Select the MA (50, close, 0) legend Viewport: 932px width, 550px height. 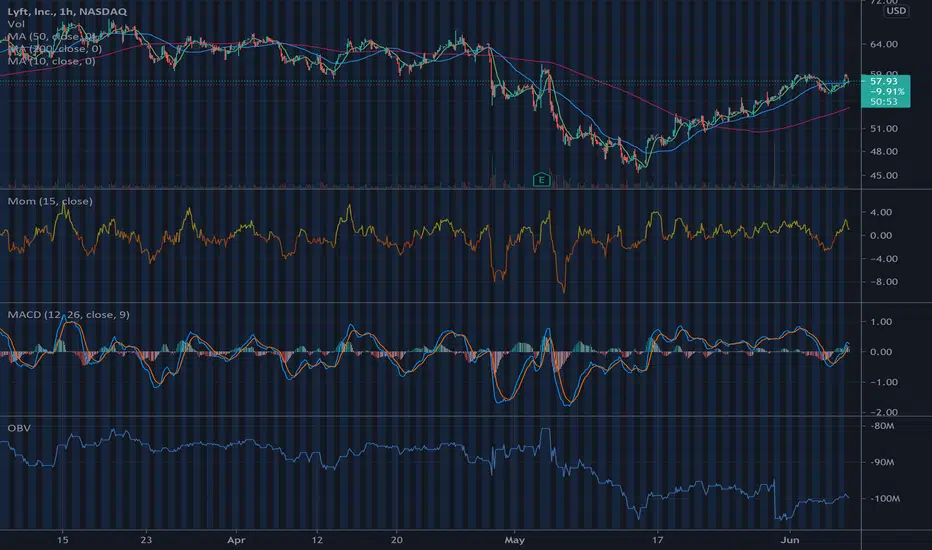[51, 36]
